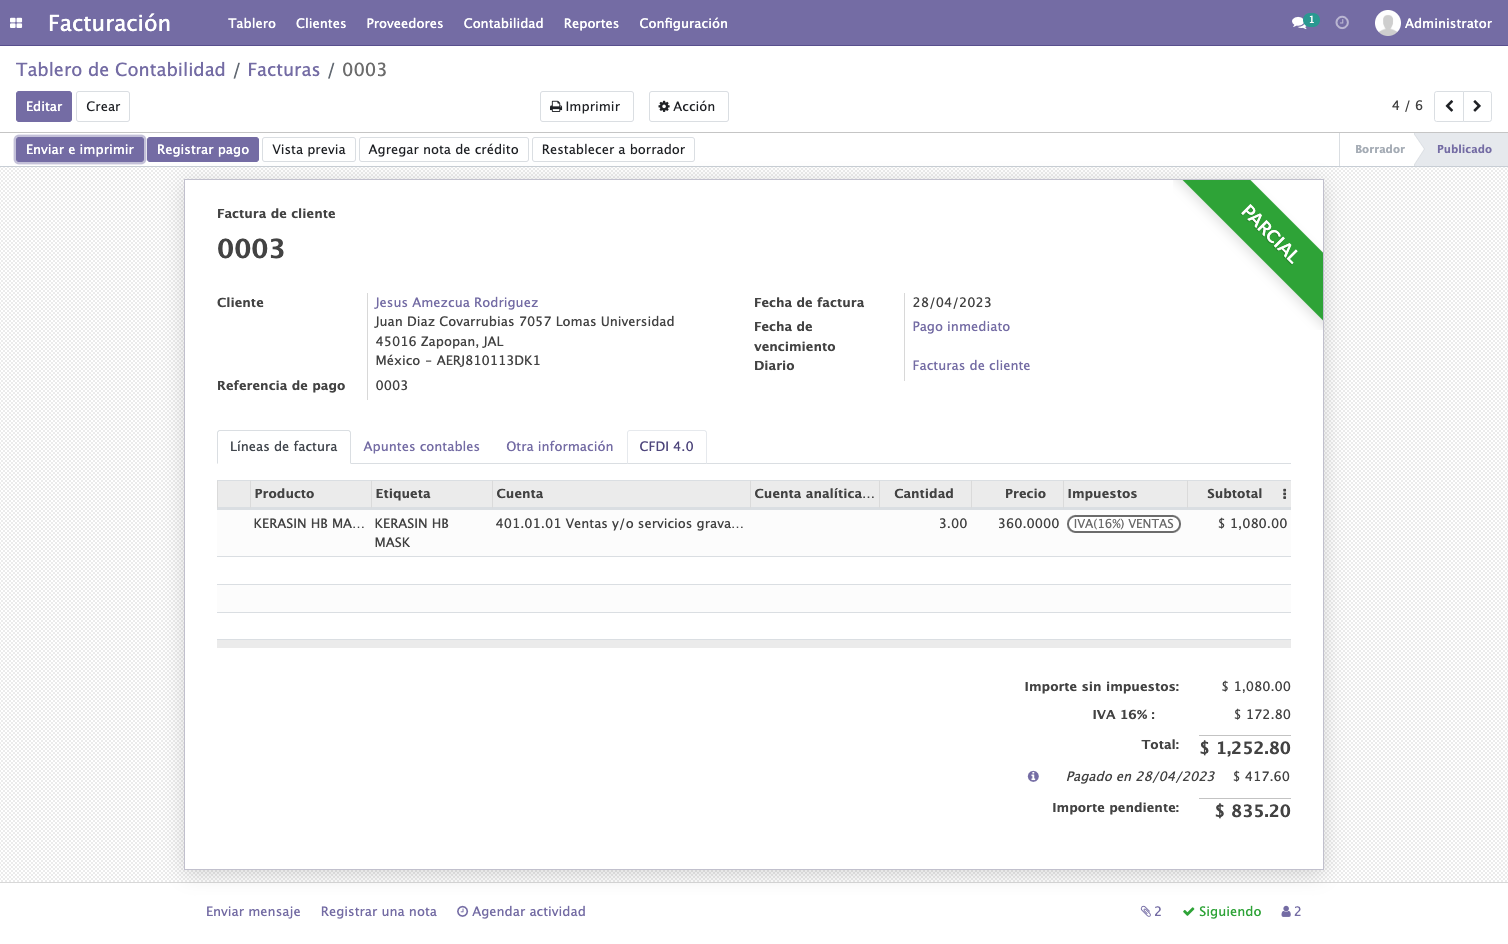Click the 360.0000 price cell
This screenshot has height=944, width=1508.
click(1028, 523)
